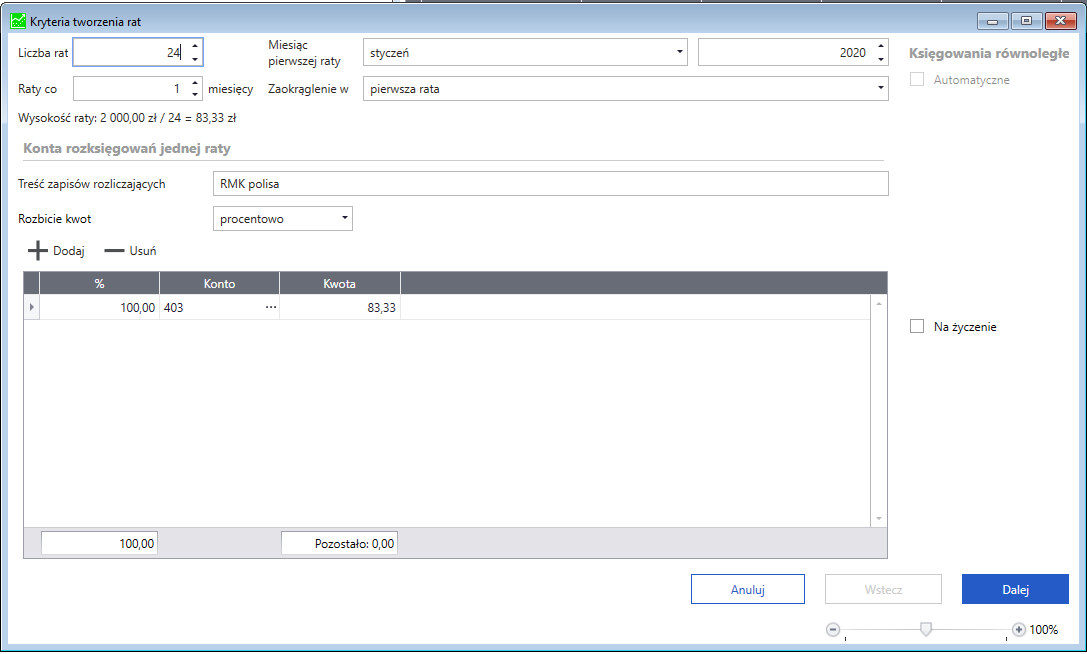Viewport: 1087px width, 654px height.
Task: Click the Kwota column header
Action: (x=339, y=283)
